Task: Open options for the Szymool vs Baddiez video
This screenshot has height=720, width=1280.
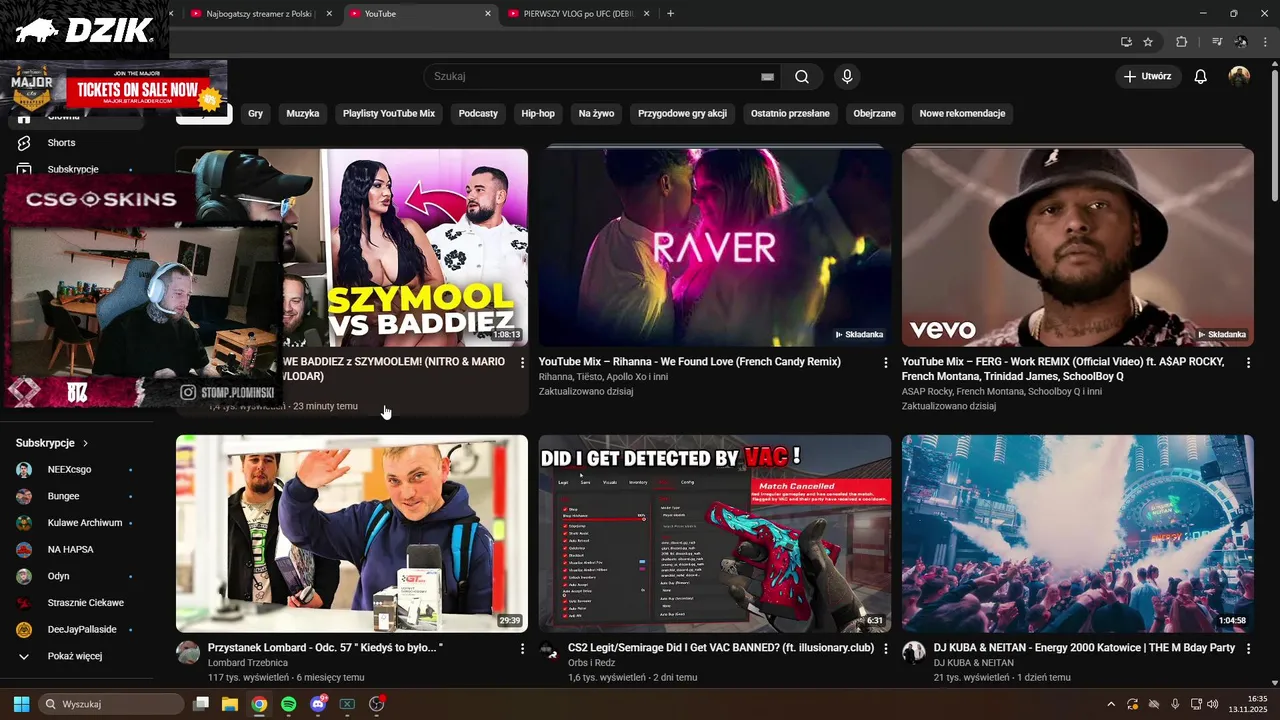Action: coord(522,363)
